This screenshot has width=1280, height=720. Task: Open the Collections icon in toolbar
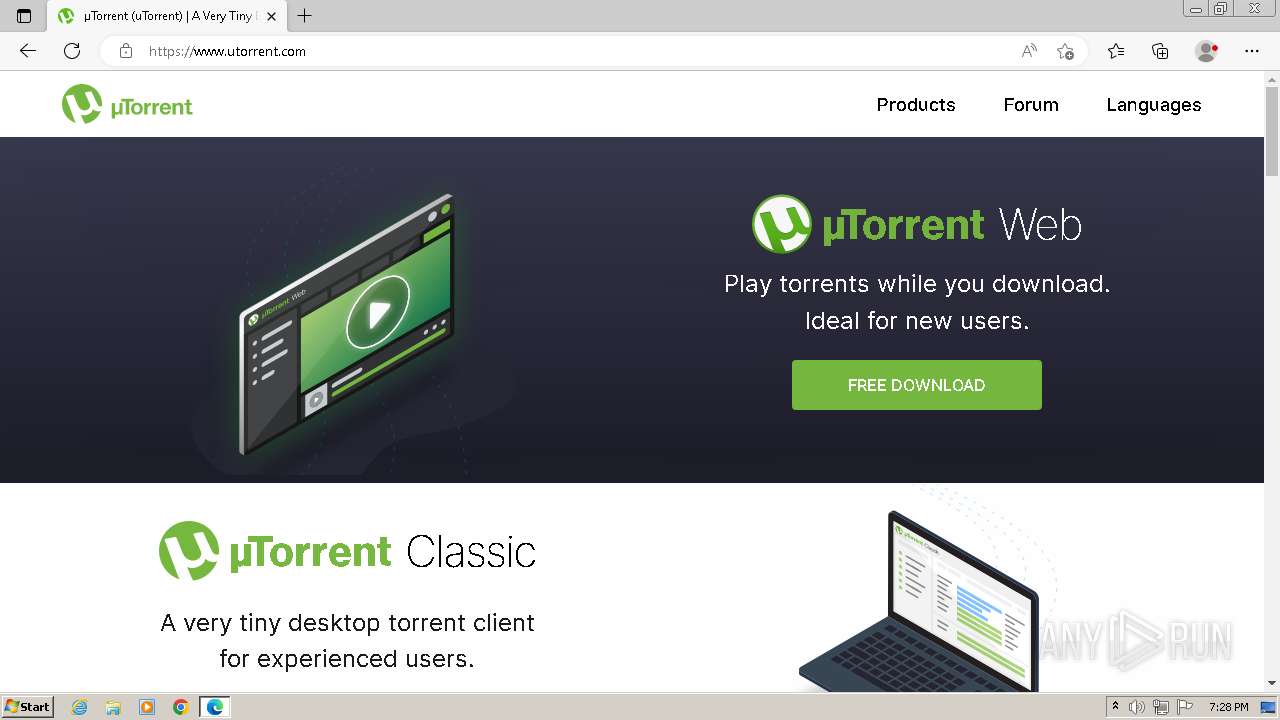(1160, 51)
